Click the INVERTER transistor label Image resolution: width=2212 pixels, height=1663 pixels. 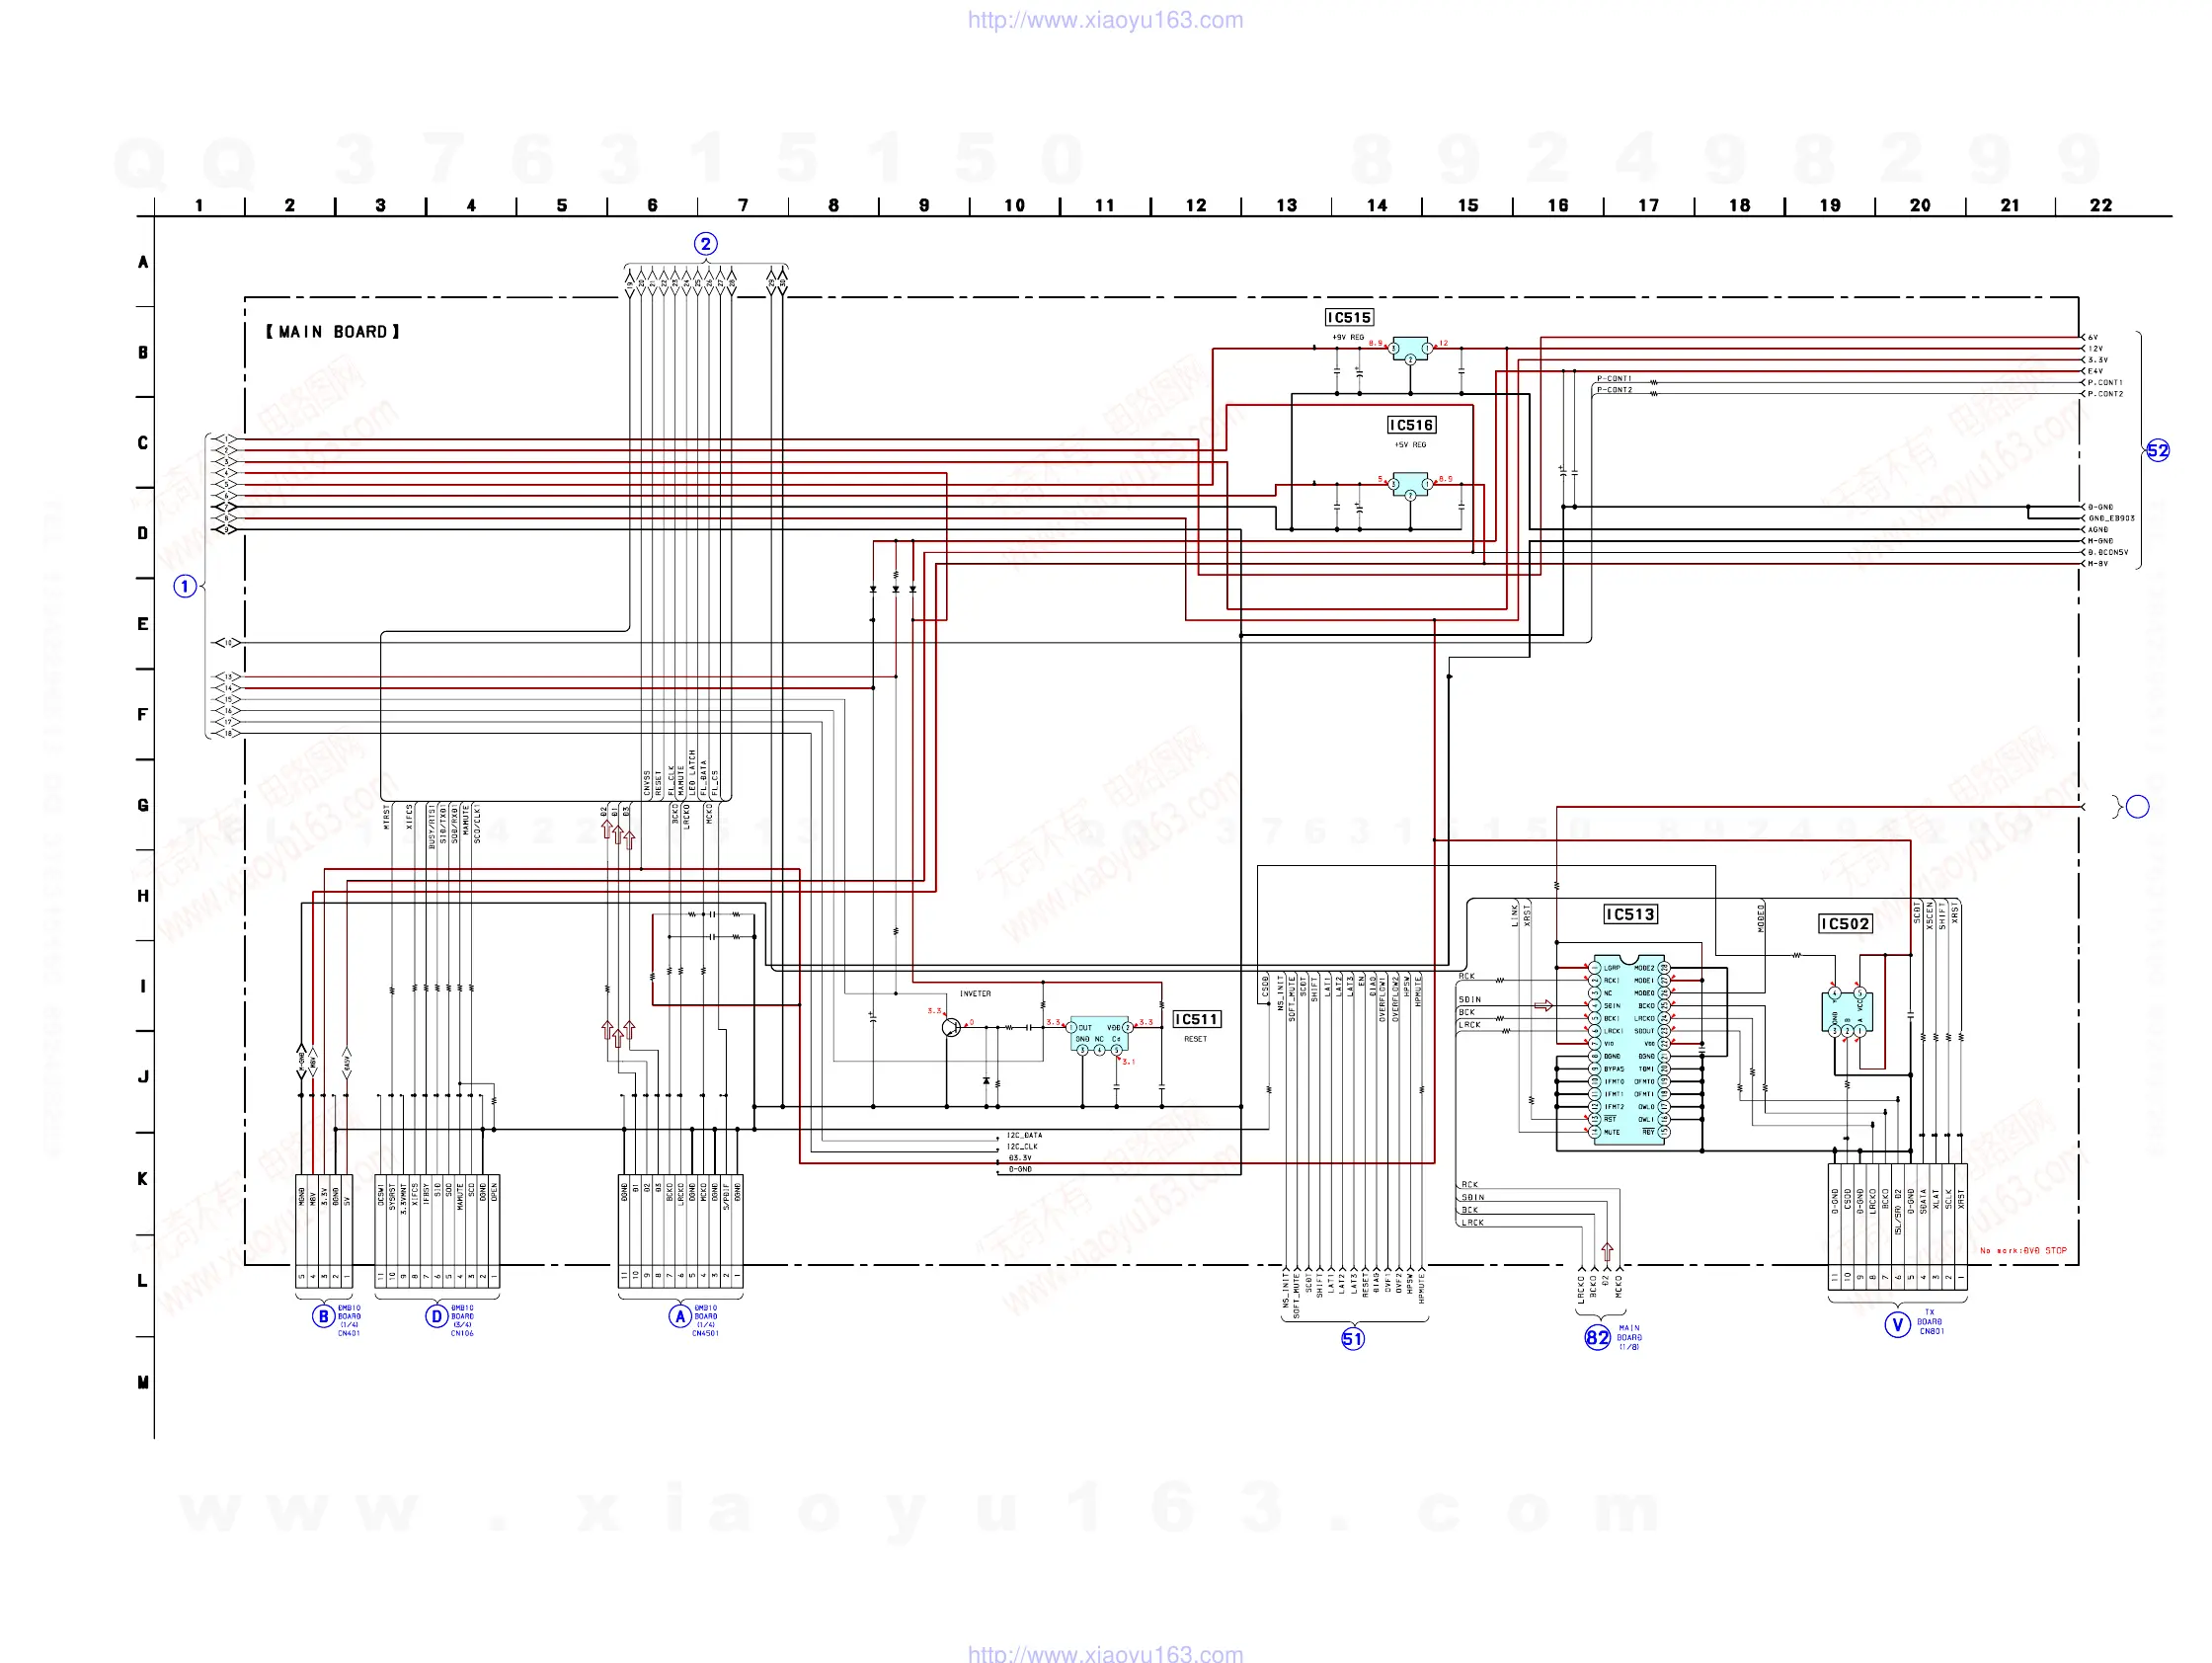975,994
